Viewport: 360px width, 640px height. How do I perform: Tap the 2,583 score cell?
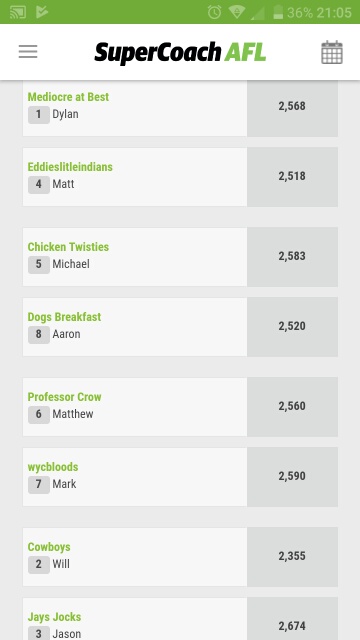pyautogui.click(x=292, y=257)
